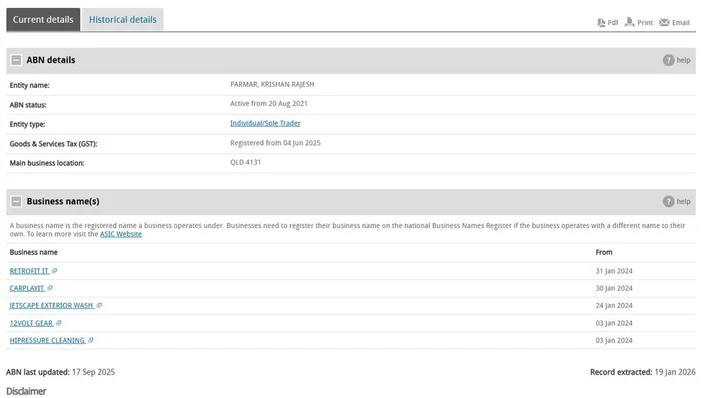720x398 pixels.
Task: Open the Individual/Sole Trader link
Action: 265,123
